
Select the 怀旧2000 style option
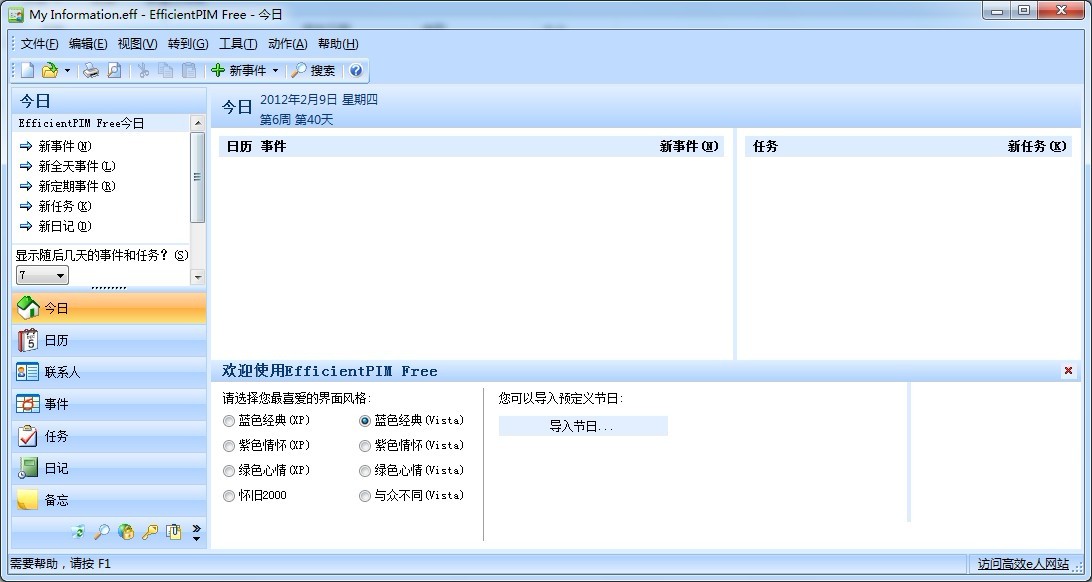tap(230, 496)
